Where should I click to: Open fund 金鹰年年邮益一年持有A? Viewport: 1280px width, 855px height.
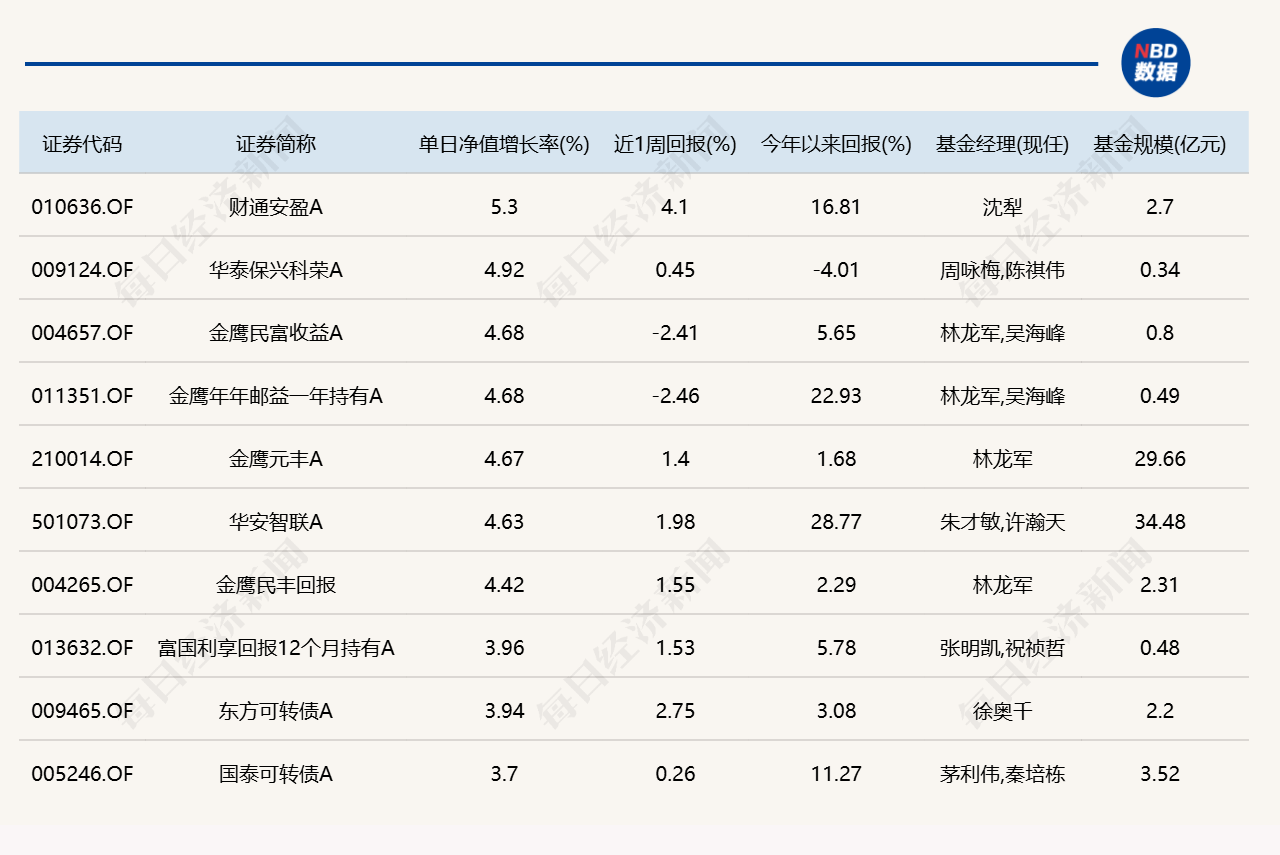[x=276, y=396]
